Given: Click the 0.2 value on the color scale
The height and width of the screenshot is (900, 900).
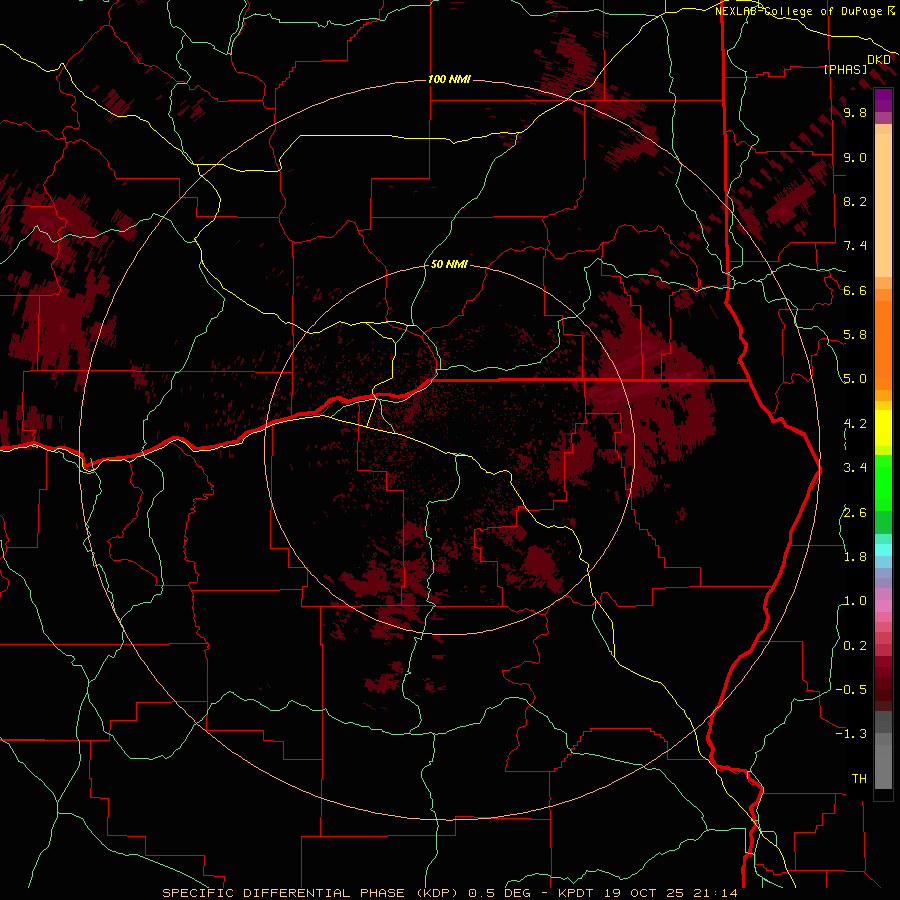Looking at the screenshot, I should [x=855, y=646].
